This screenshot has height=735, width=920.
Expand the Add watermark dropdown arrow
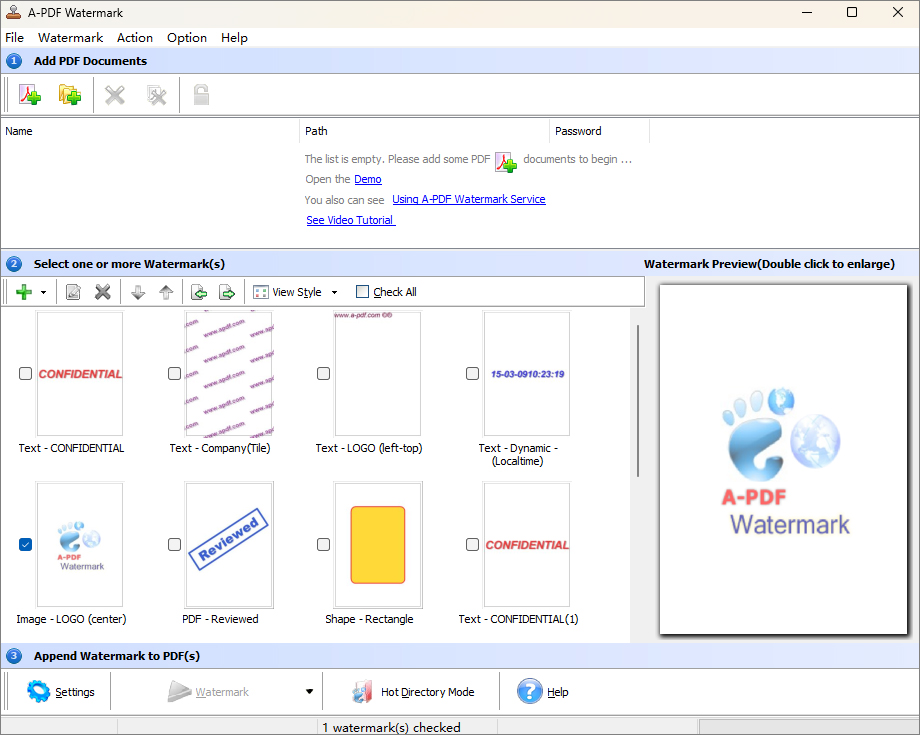coord(43,292)
